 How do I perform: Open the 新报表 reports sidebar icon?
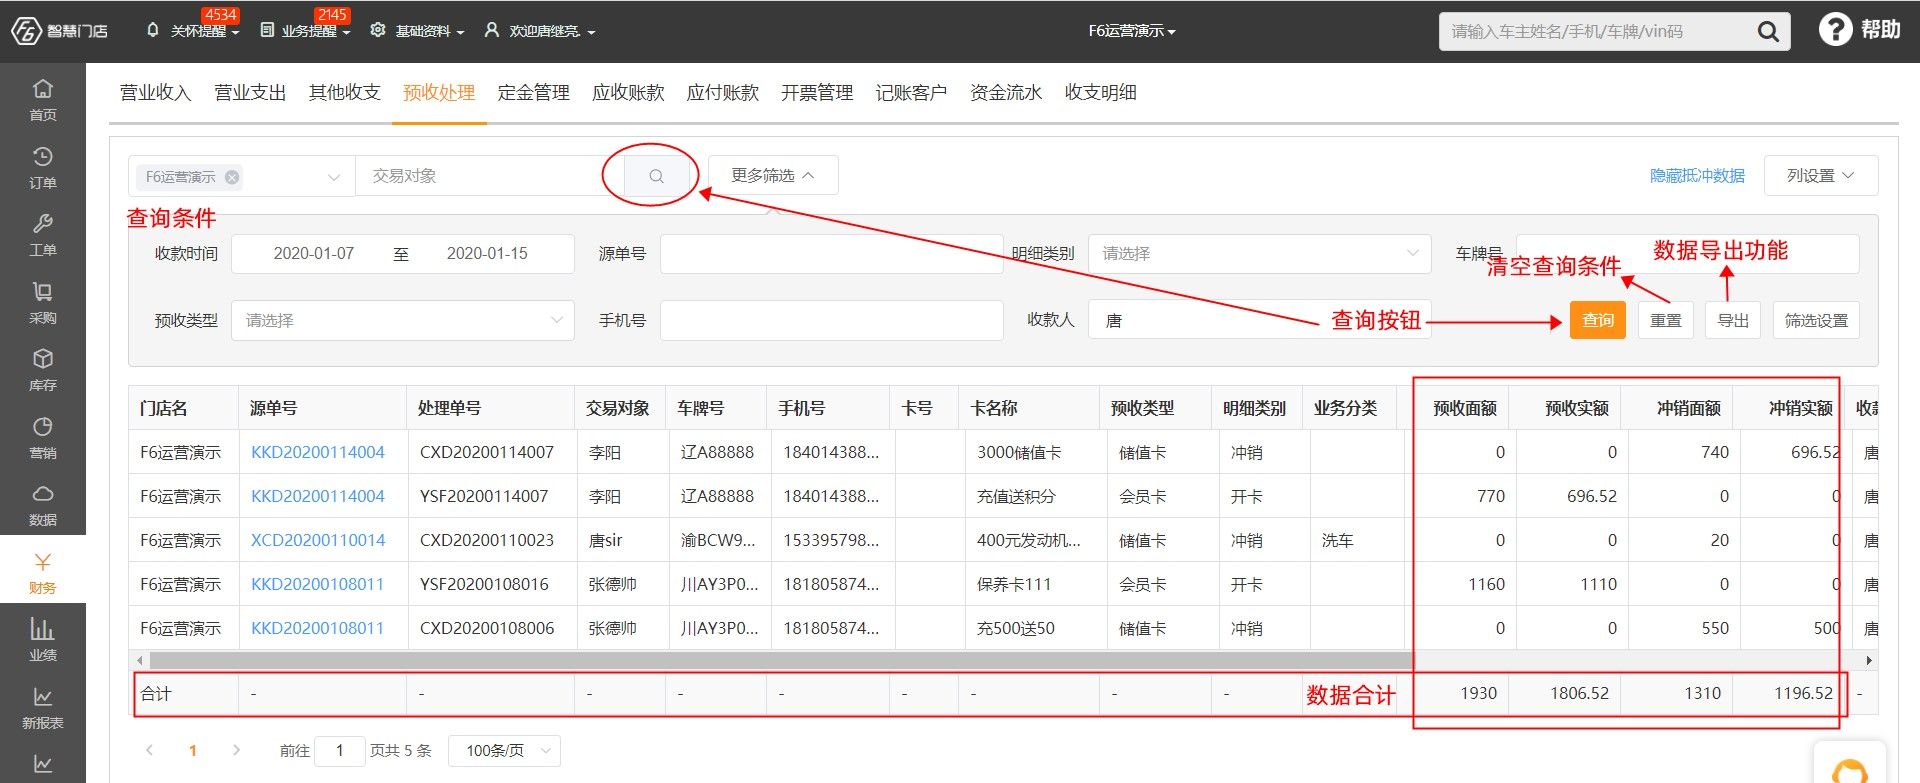click(43, 707)
